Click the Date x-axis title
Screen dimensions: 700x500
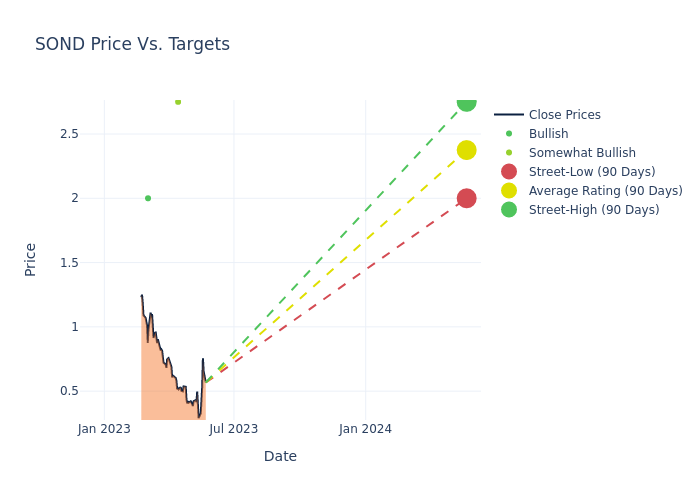tap(280, 456)
